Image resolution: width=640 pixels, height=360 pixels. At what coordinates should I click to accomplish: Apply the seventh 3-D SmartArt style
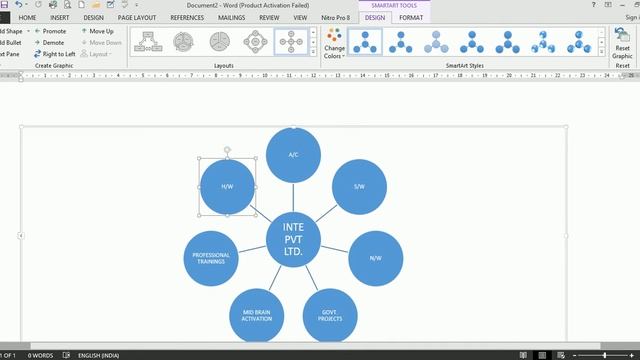pos(579,42)
